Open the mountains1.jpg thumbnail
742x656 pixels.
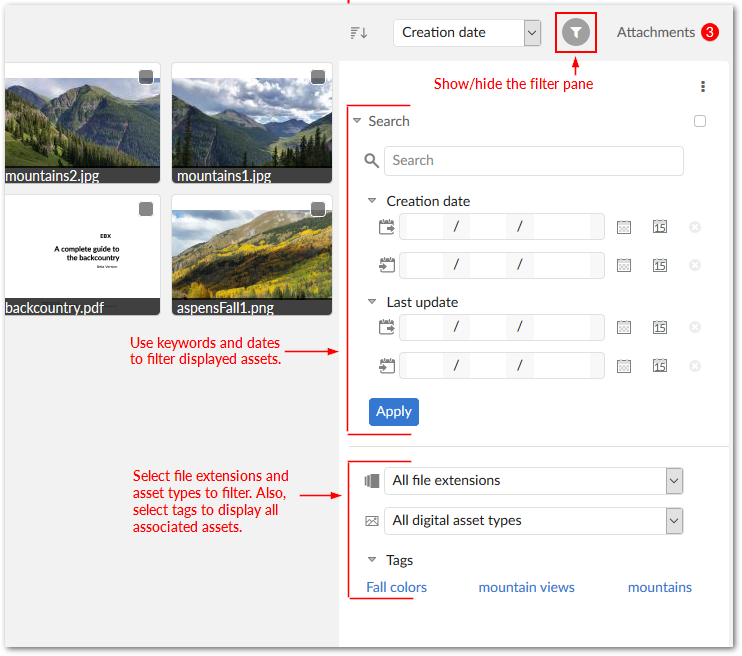252,122
